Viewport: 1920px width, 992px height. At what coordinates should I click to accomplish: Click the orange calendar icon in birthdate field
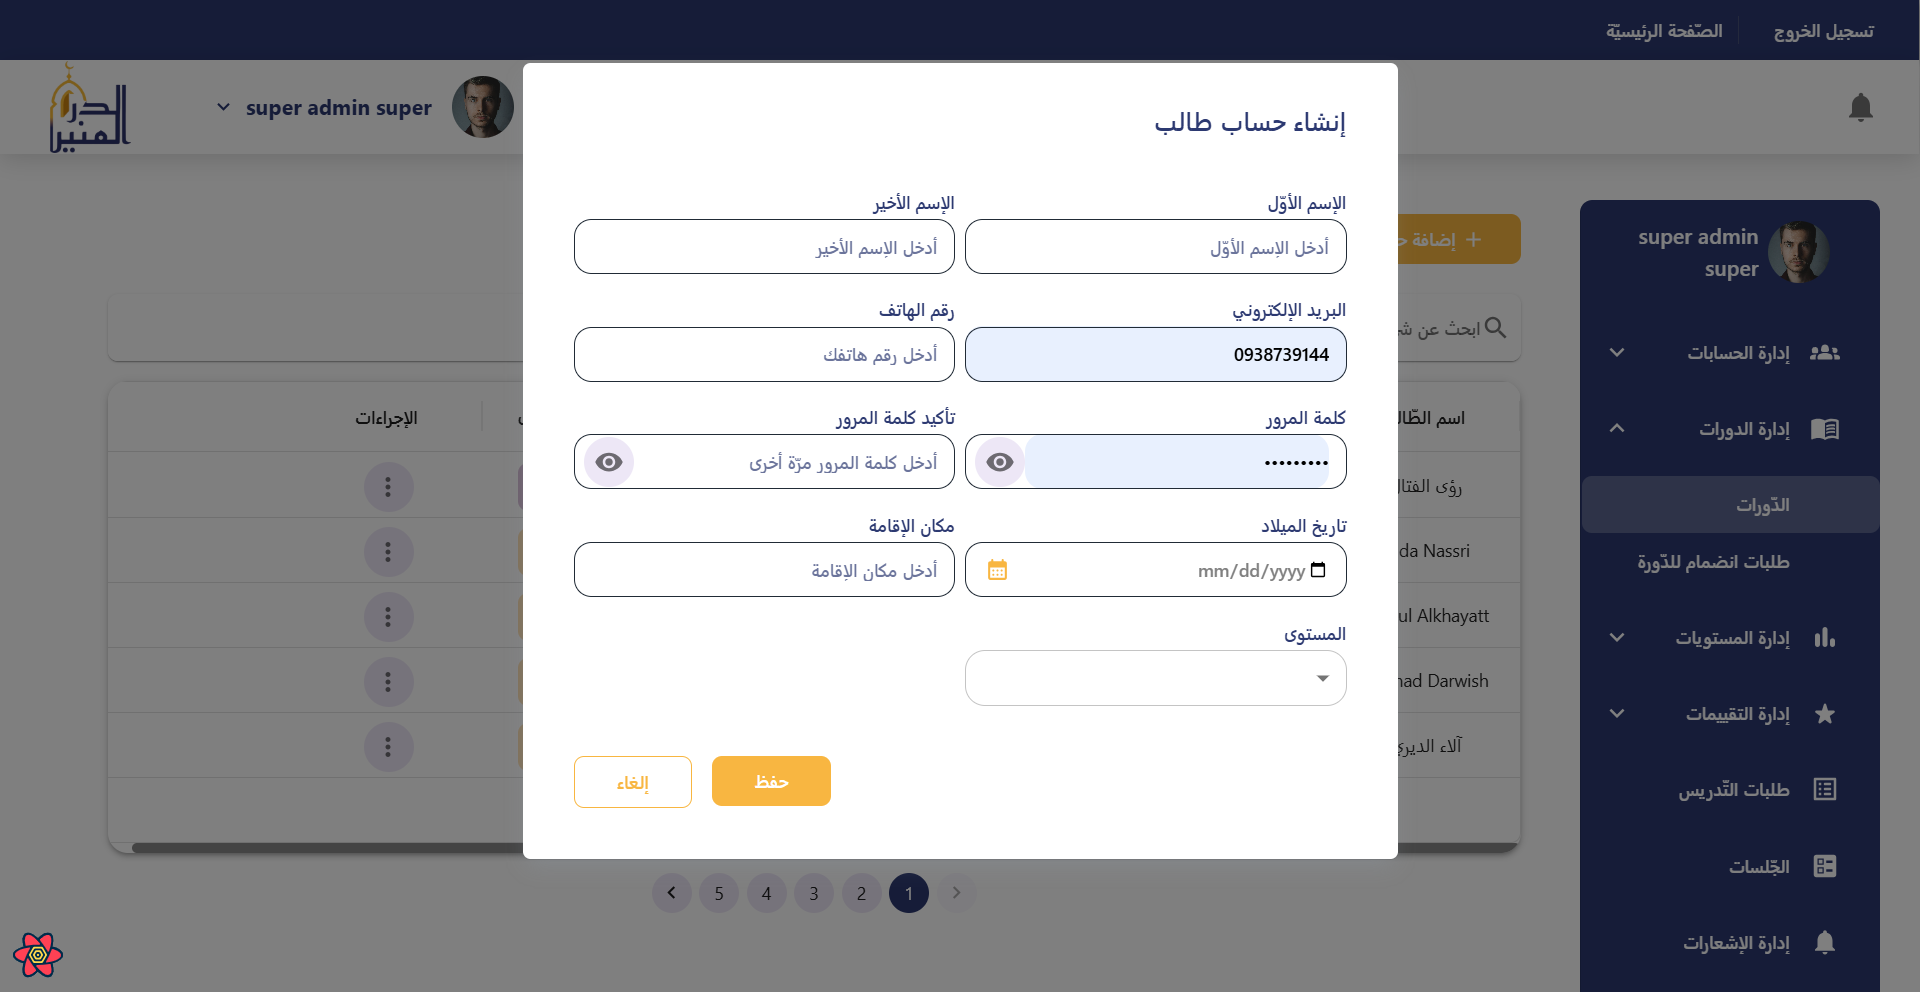[997, 570]
